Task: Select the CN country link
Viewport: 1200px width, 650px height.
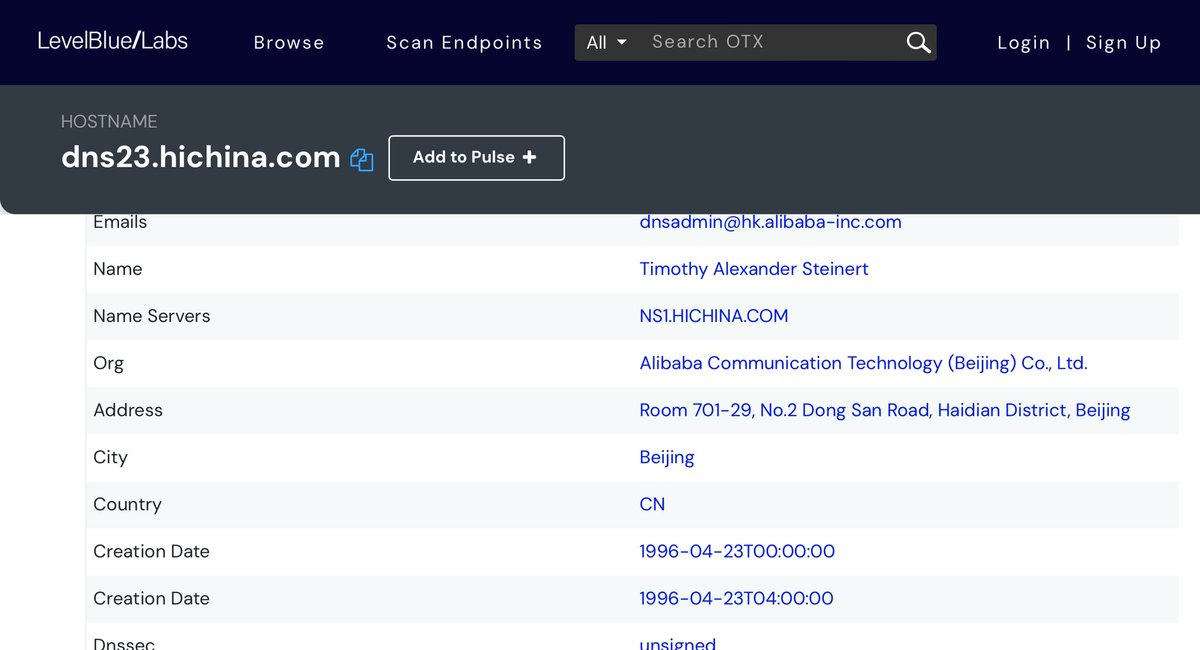Action: click(x=652, y=504)
